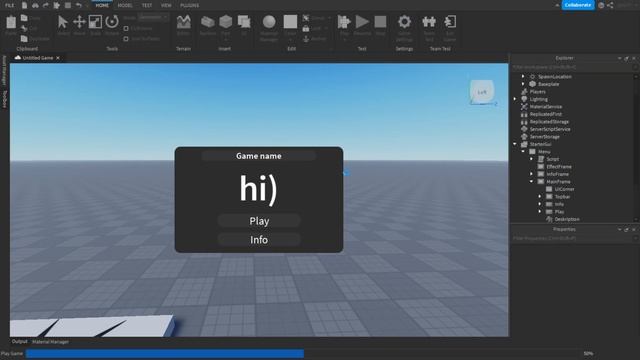Activate the Rotate tool
This screenshot has width=640, height=360.
click(x=112, y=22)
